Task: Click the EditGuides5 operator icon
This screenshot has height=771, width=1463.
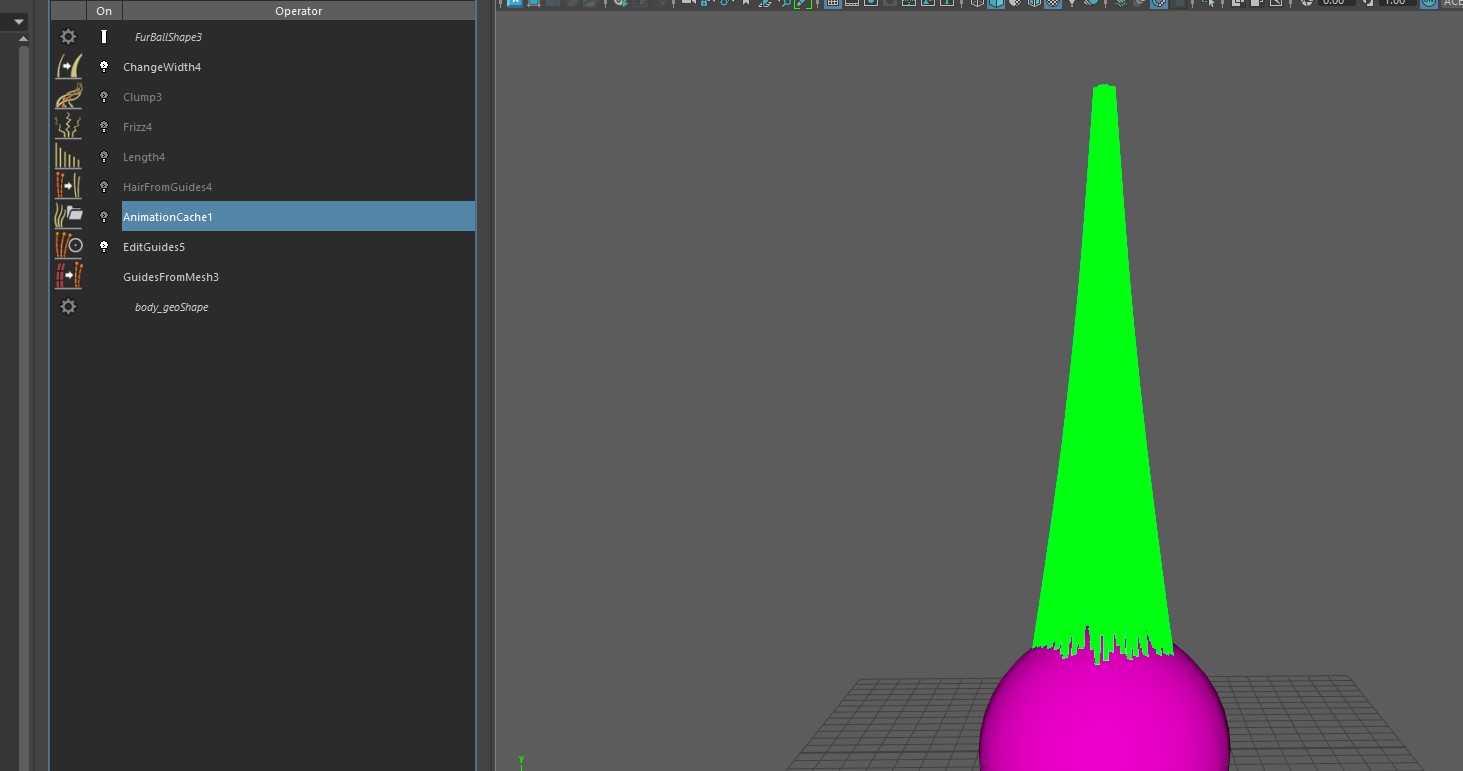Action: (x=68, y=247)
